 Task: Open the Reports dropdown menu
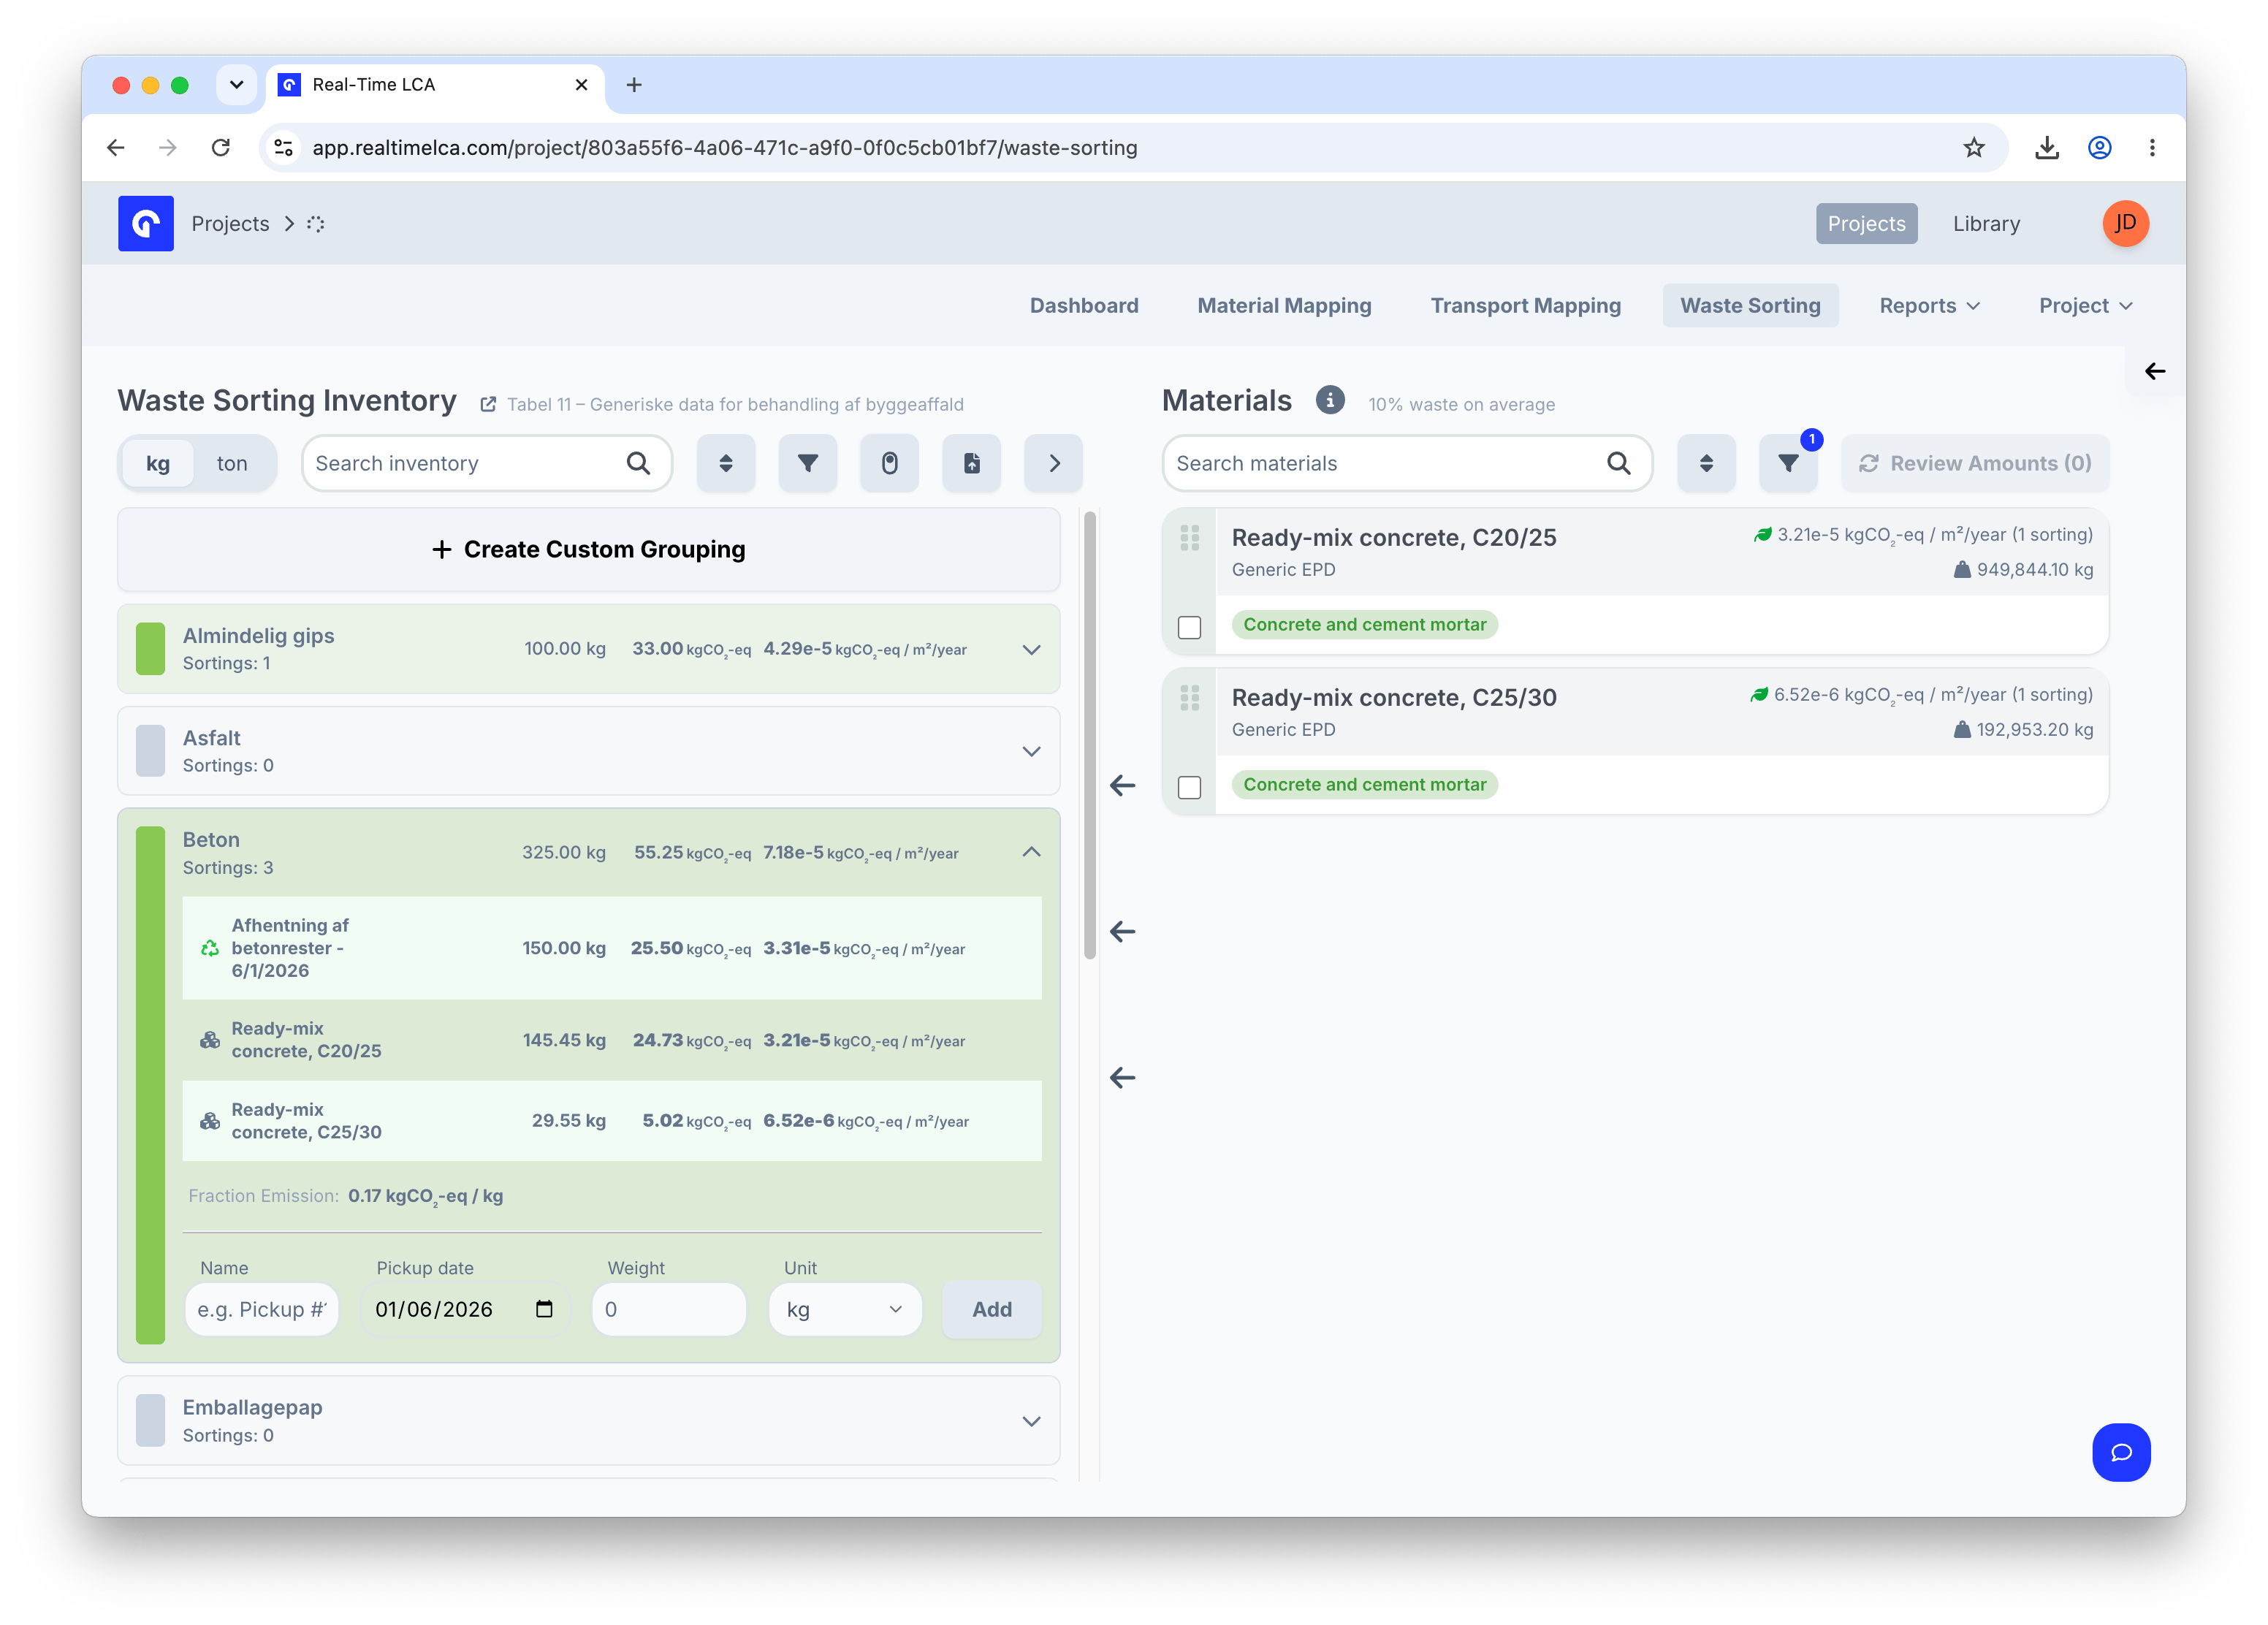point(1929,306)
